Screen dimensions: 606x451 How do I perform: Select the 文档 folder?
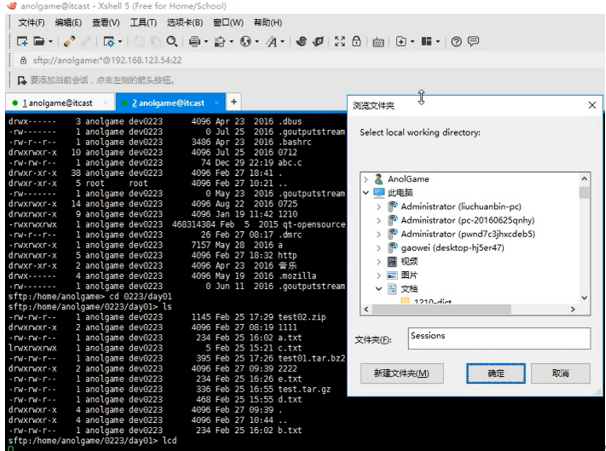pyautogui.click(x=409, y=289)
